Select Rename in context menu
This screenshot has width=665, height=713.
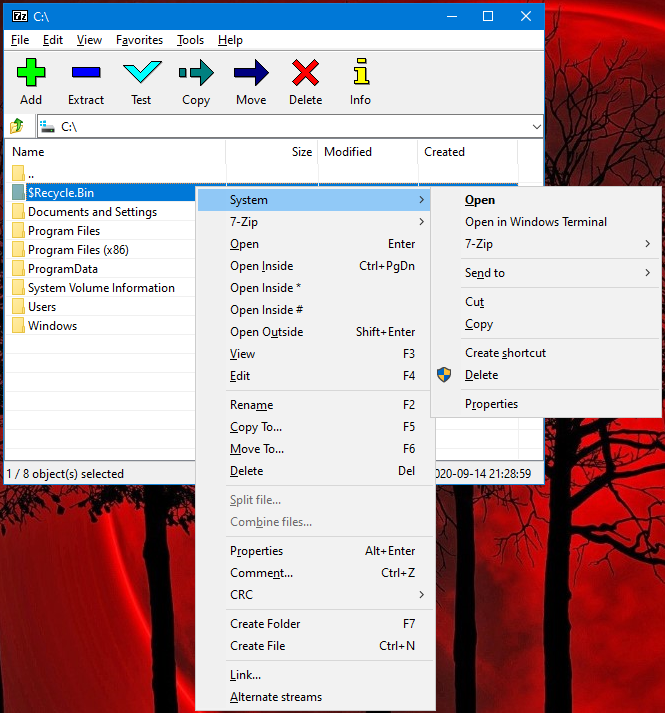pos(315,405)
